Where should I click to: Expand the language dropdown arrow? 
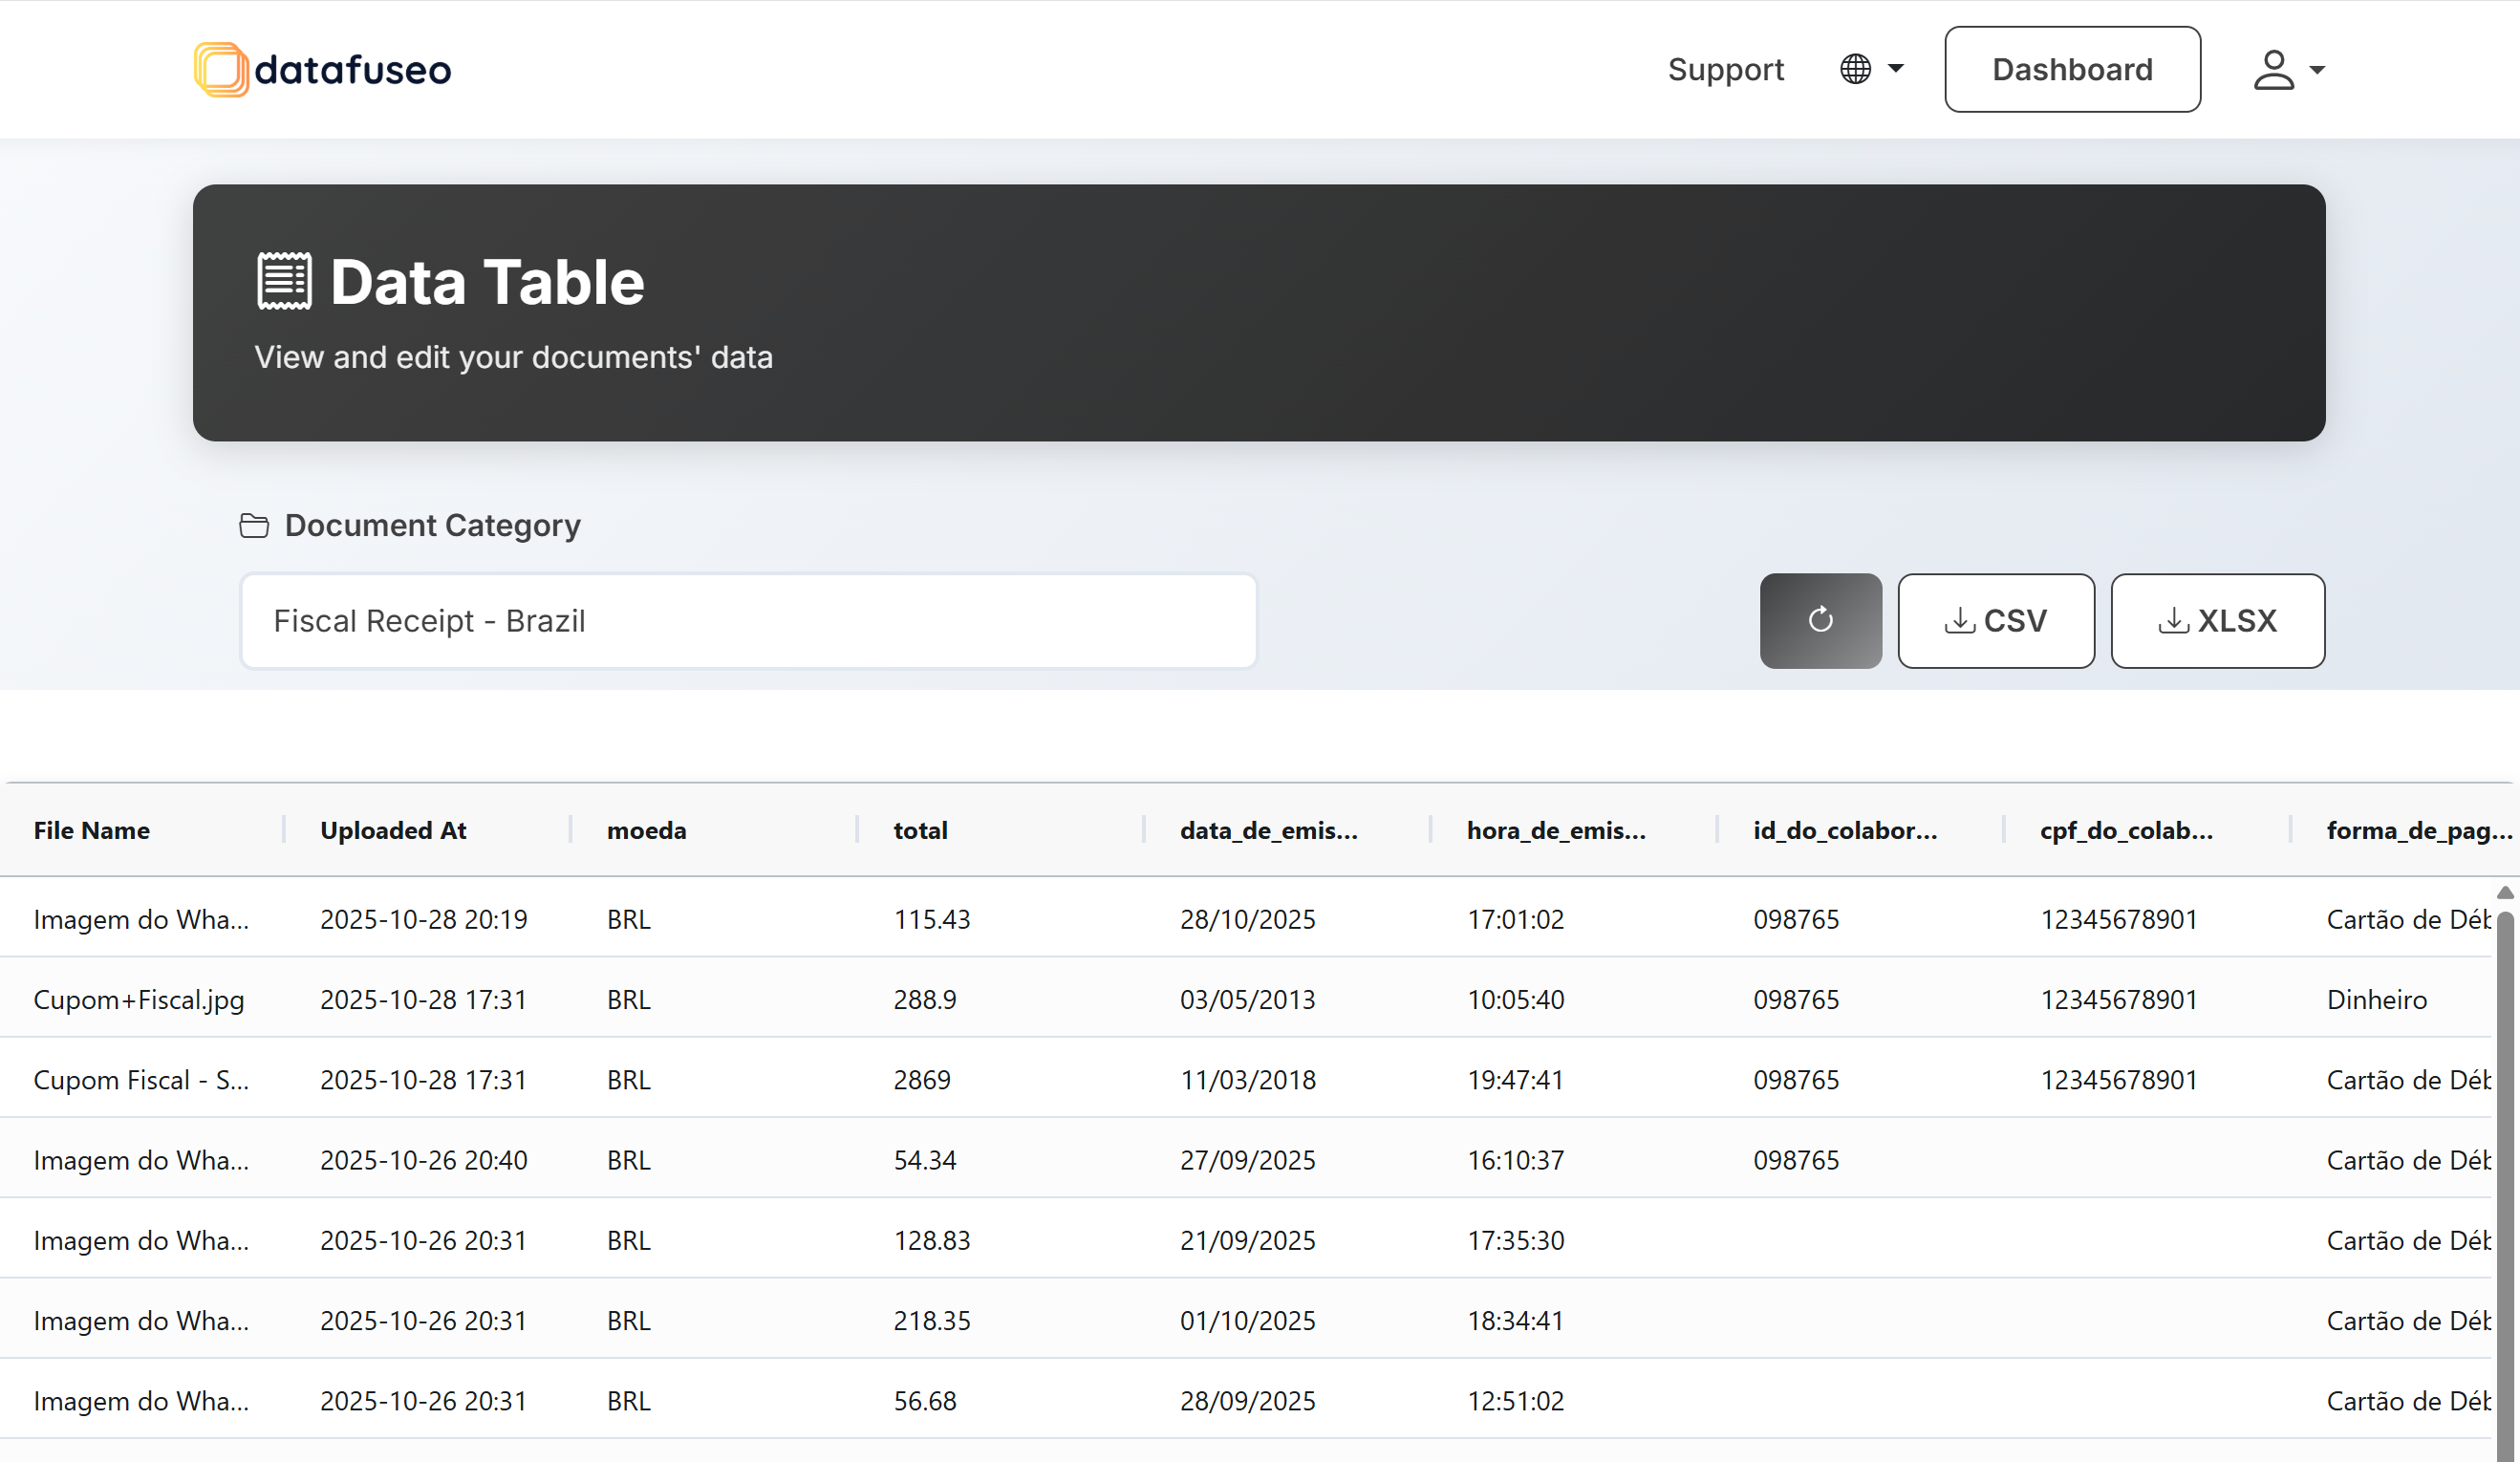[1896, 69]
